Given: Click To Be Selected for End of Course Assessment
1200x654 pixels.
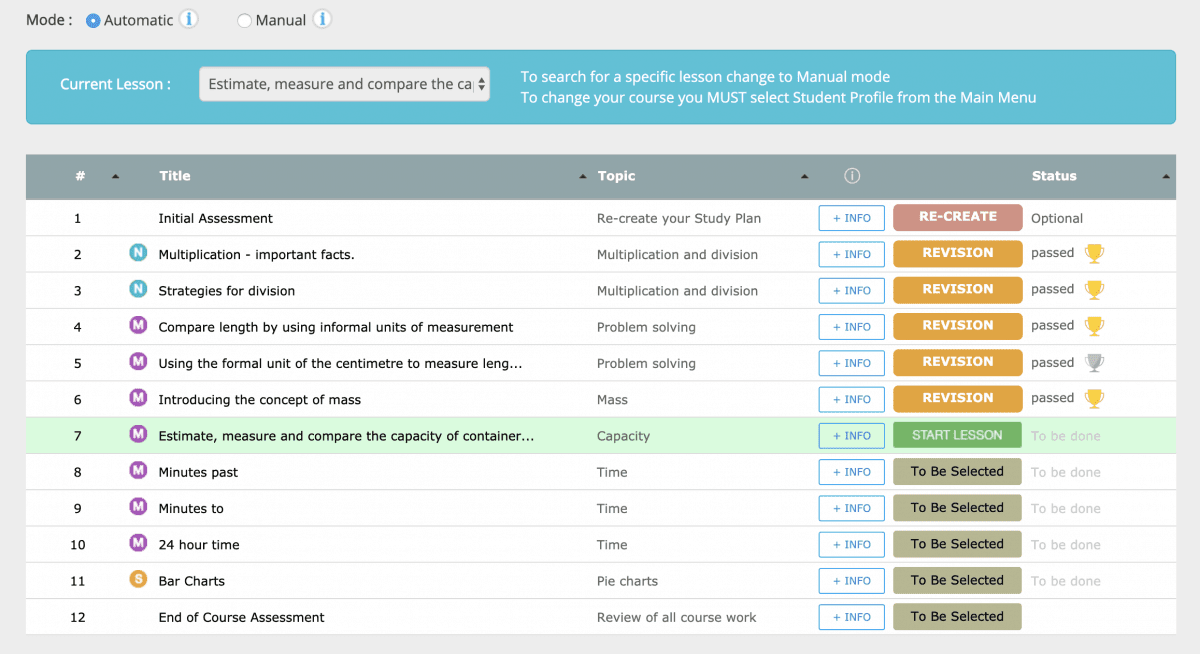Looking at the screenshot, I should pos(958,617).
